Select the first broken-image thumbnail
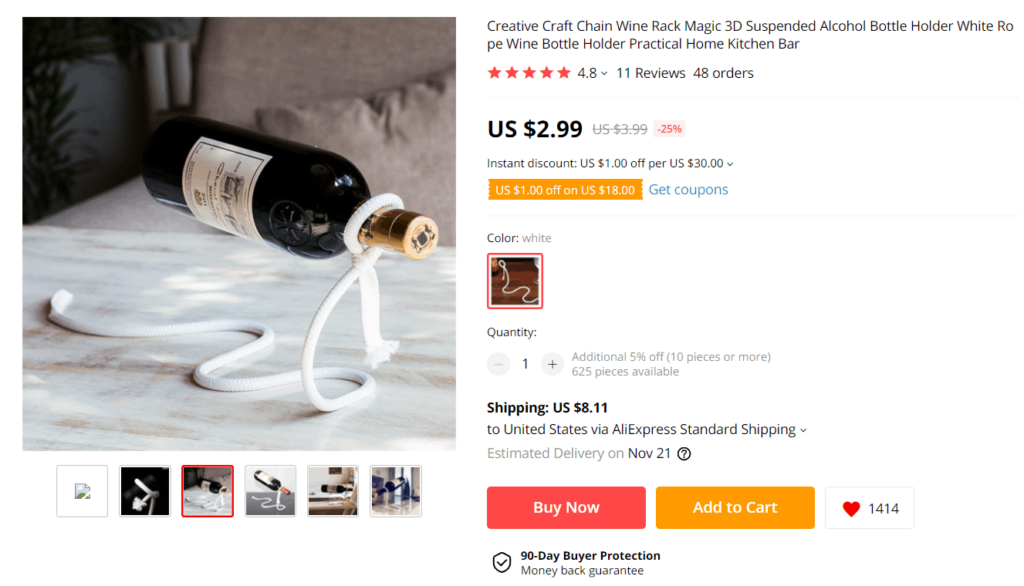 click(x=82, y=491)
